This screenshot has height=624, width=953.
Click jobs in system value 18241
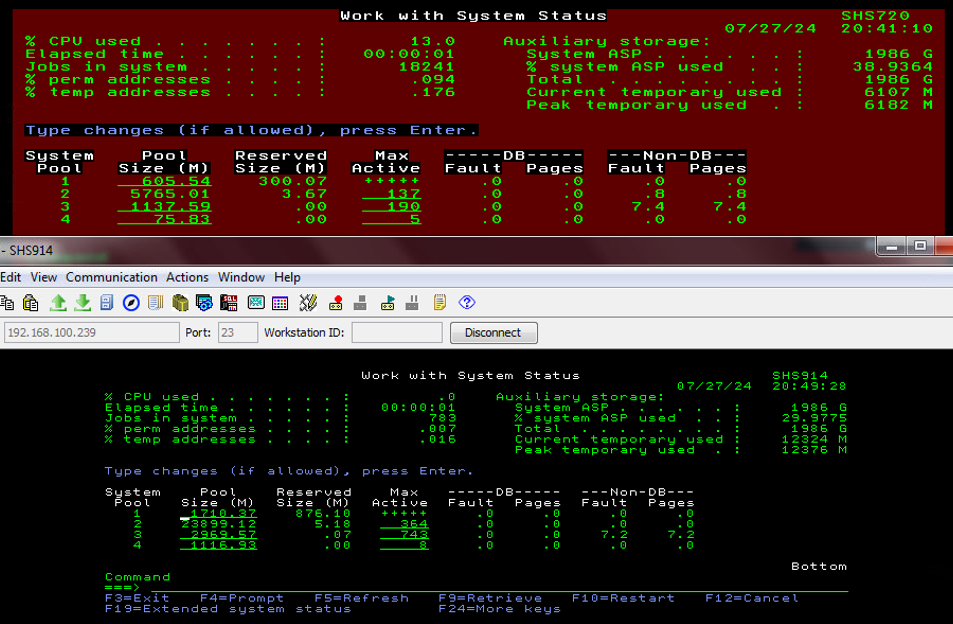[x=427, y=67]
